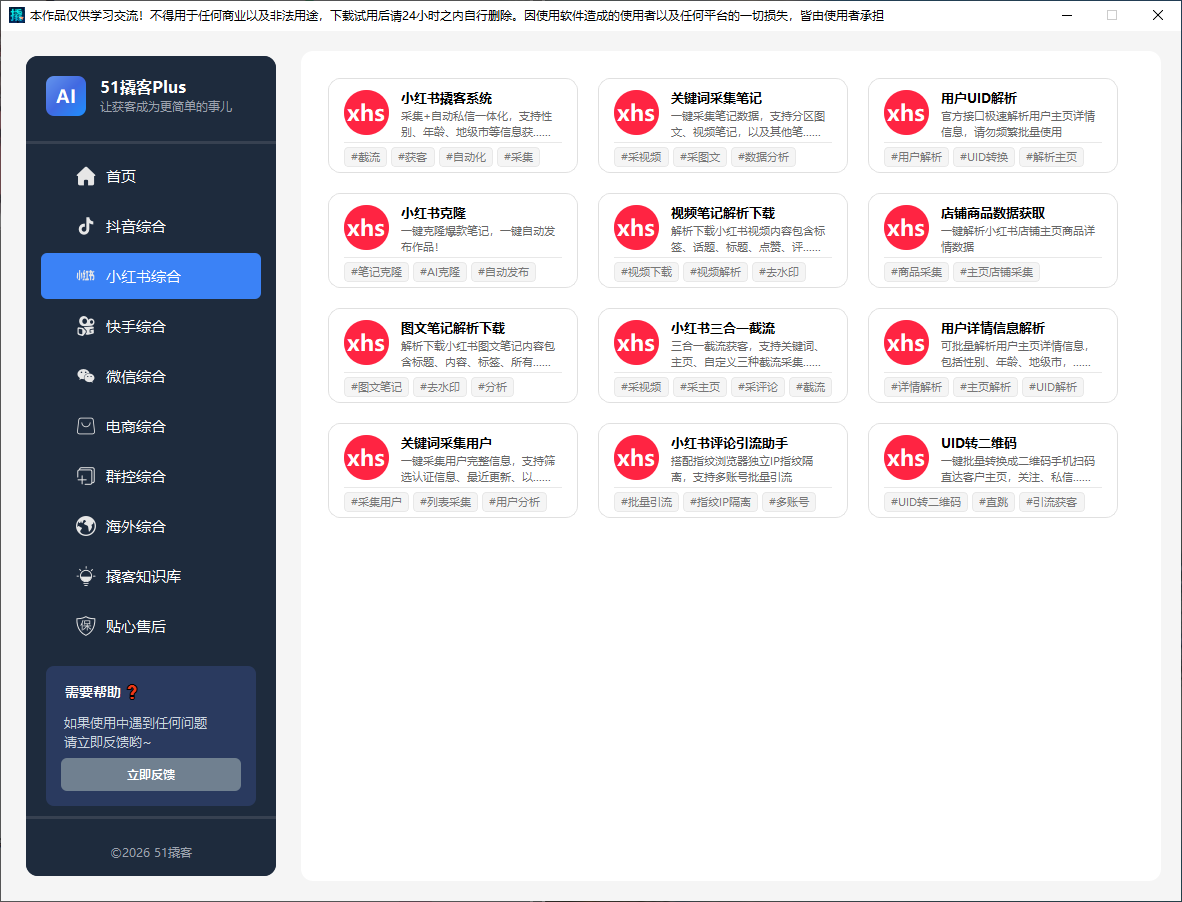
Task: Open the 店铺商品数据获取 card
Action: tap(992, 240)
